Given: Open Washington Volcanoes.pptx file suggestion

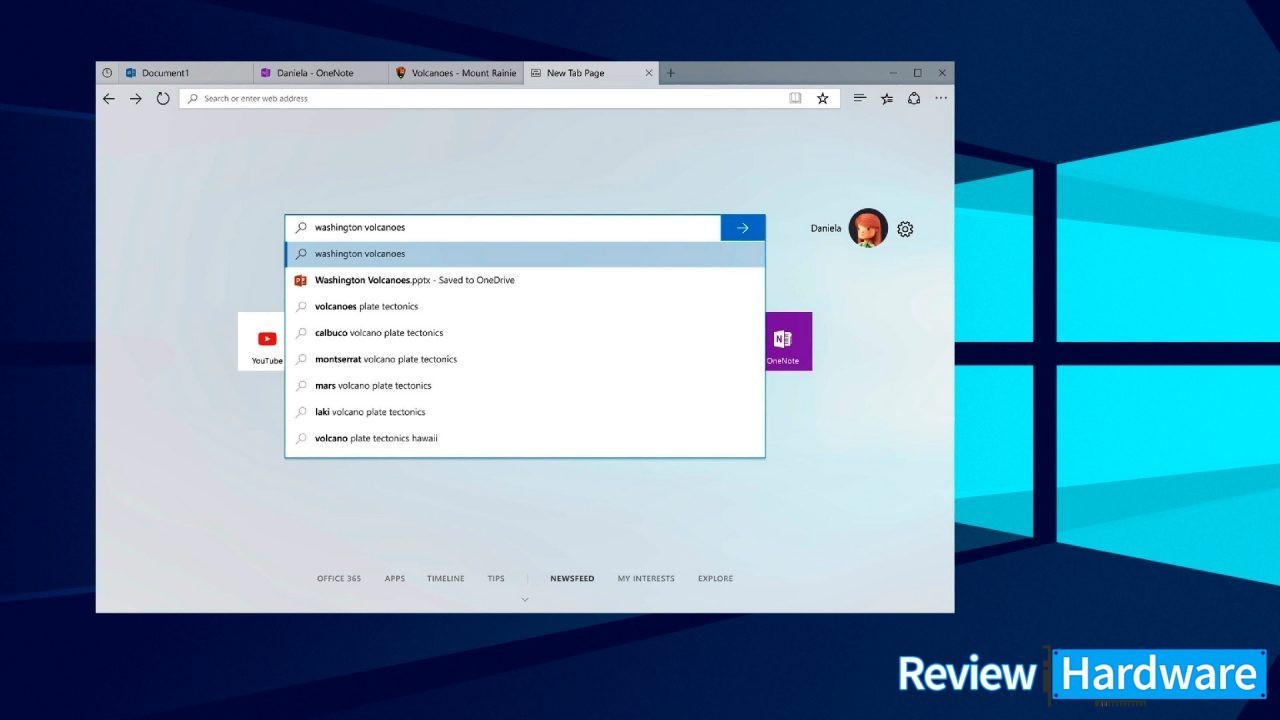Looking at the screenshot, I should [x=525, y=280].
